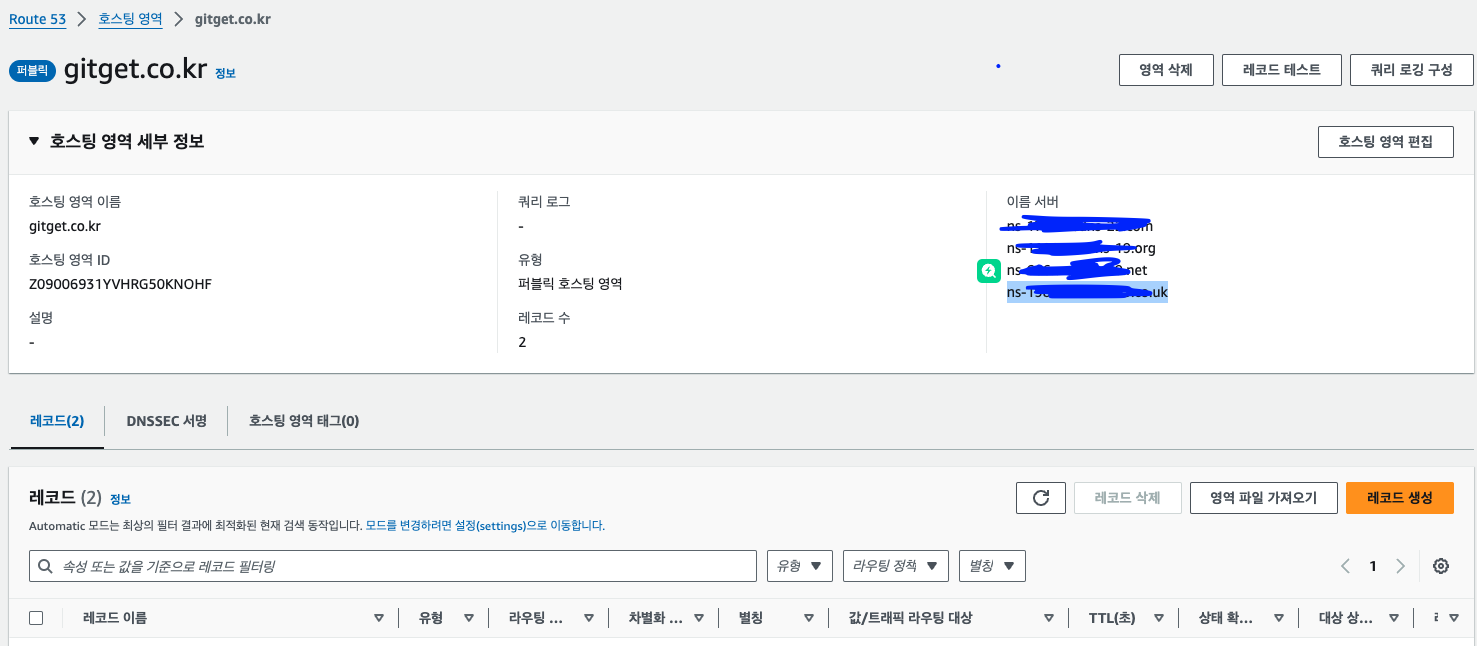The height and width of the screenshot is (646, 1477).
Task: Go to next records page
Action: click(x=1400, y=566)
